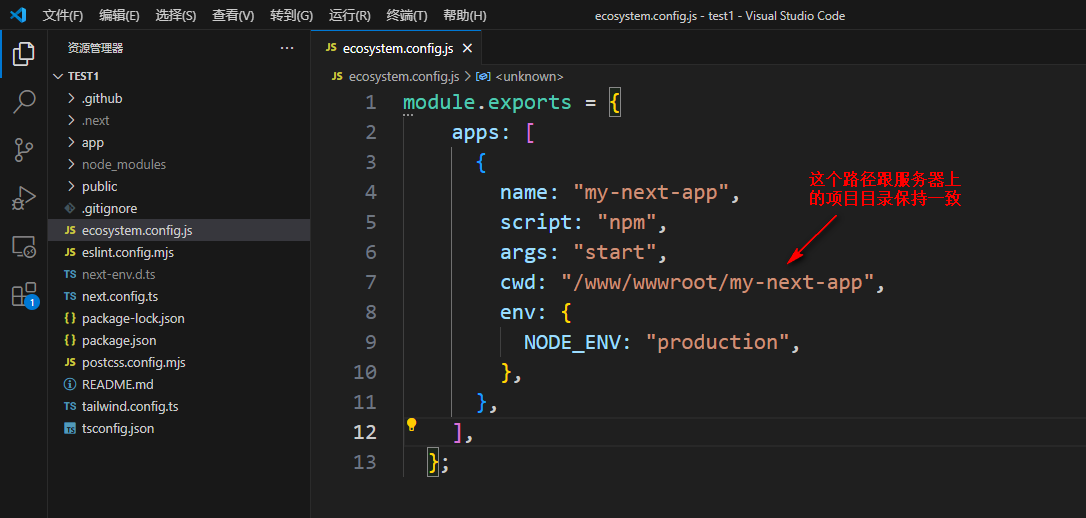The width and height of the screenshot is (1086, 518).
Task: Click the 资源管理器 panel title
Action: click(96, 48)
